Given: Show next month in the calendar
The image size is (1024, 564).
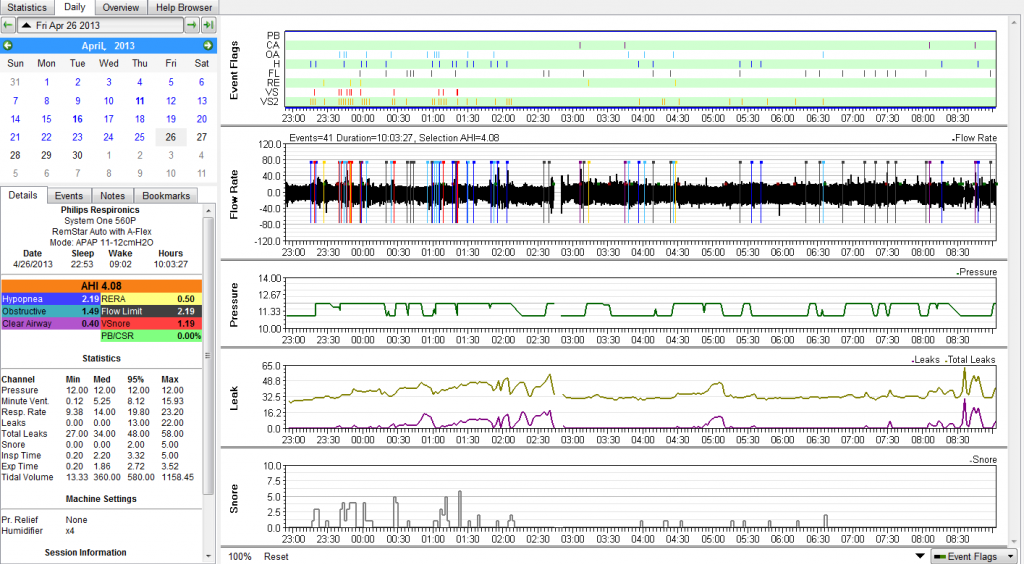Looking at the screenshot, I should (x=207, y=46).
